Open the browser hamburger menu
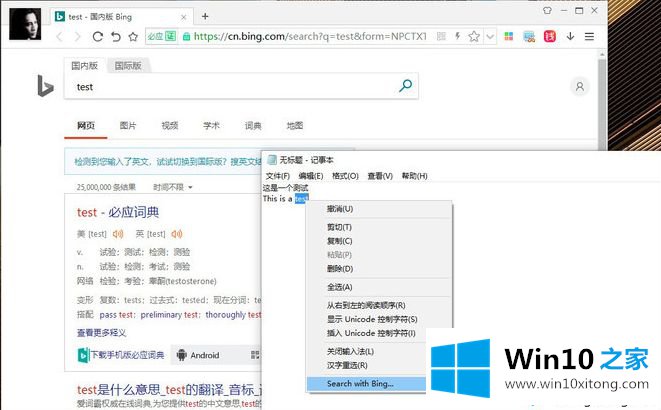 pos(589,37)
